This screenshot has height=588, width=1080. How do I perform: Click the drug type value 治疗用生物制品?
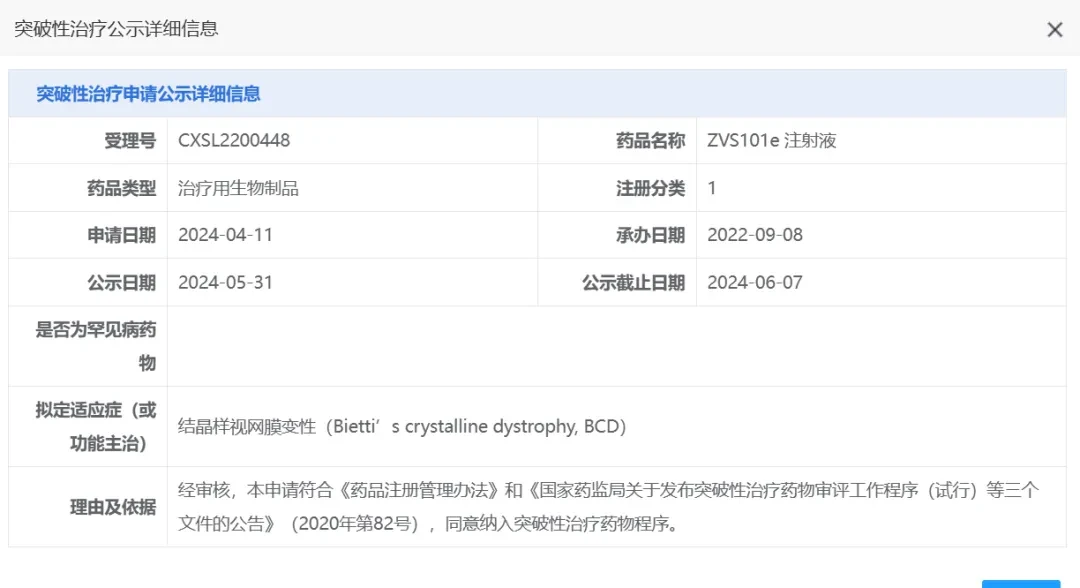tap(238, 188)
